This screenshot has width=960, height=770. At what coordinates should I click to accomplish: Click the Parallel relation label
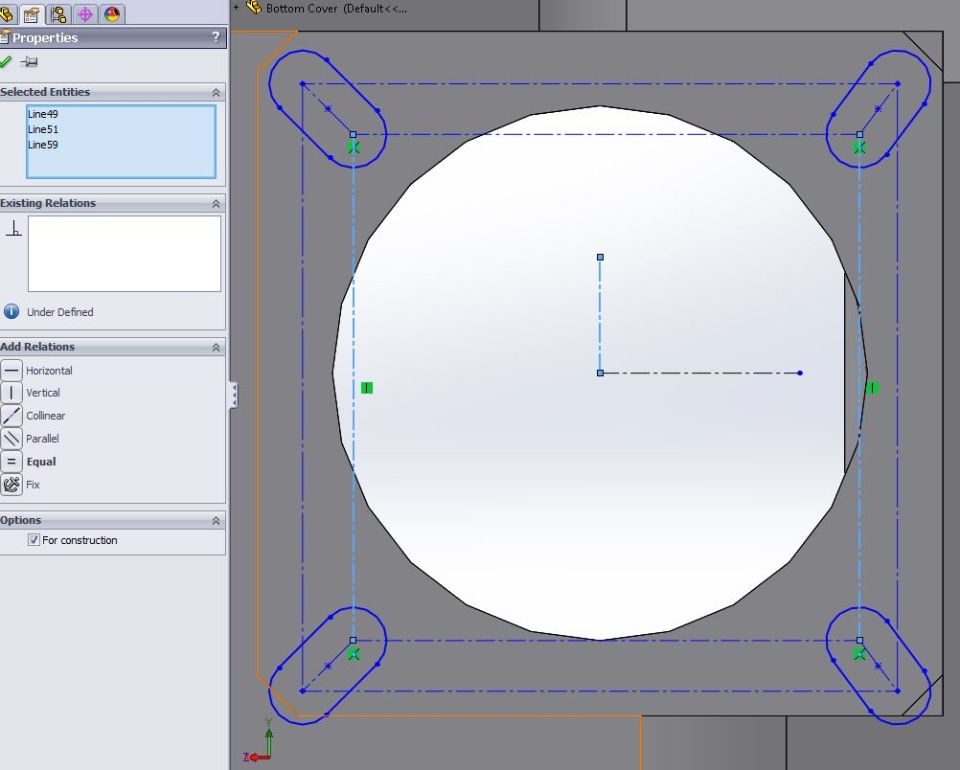point(42,439)
